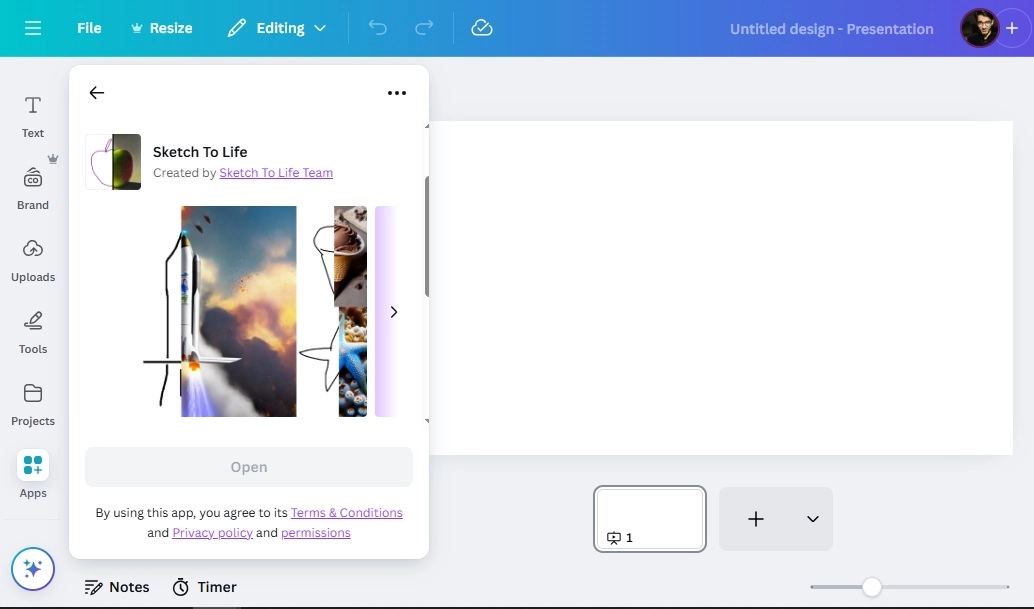Open the File menu

[x=89, y=28]
